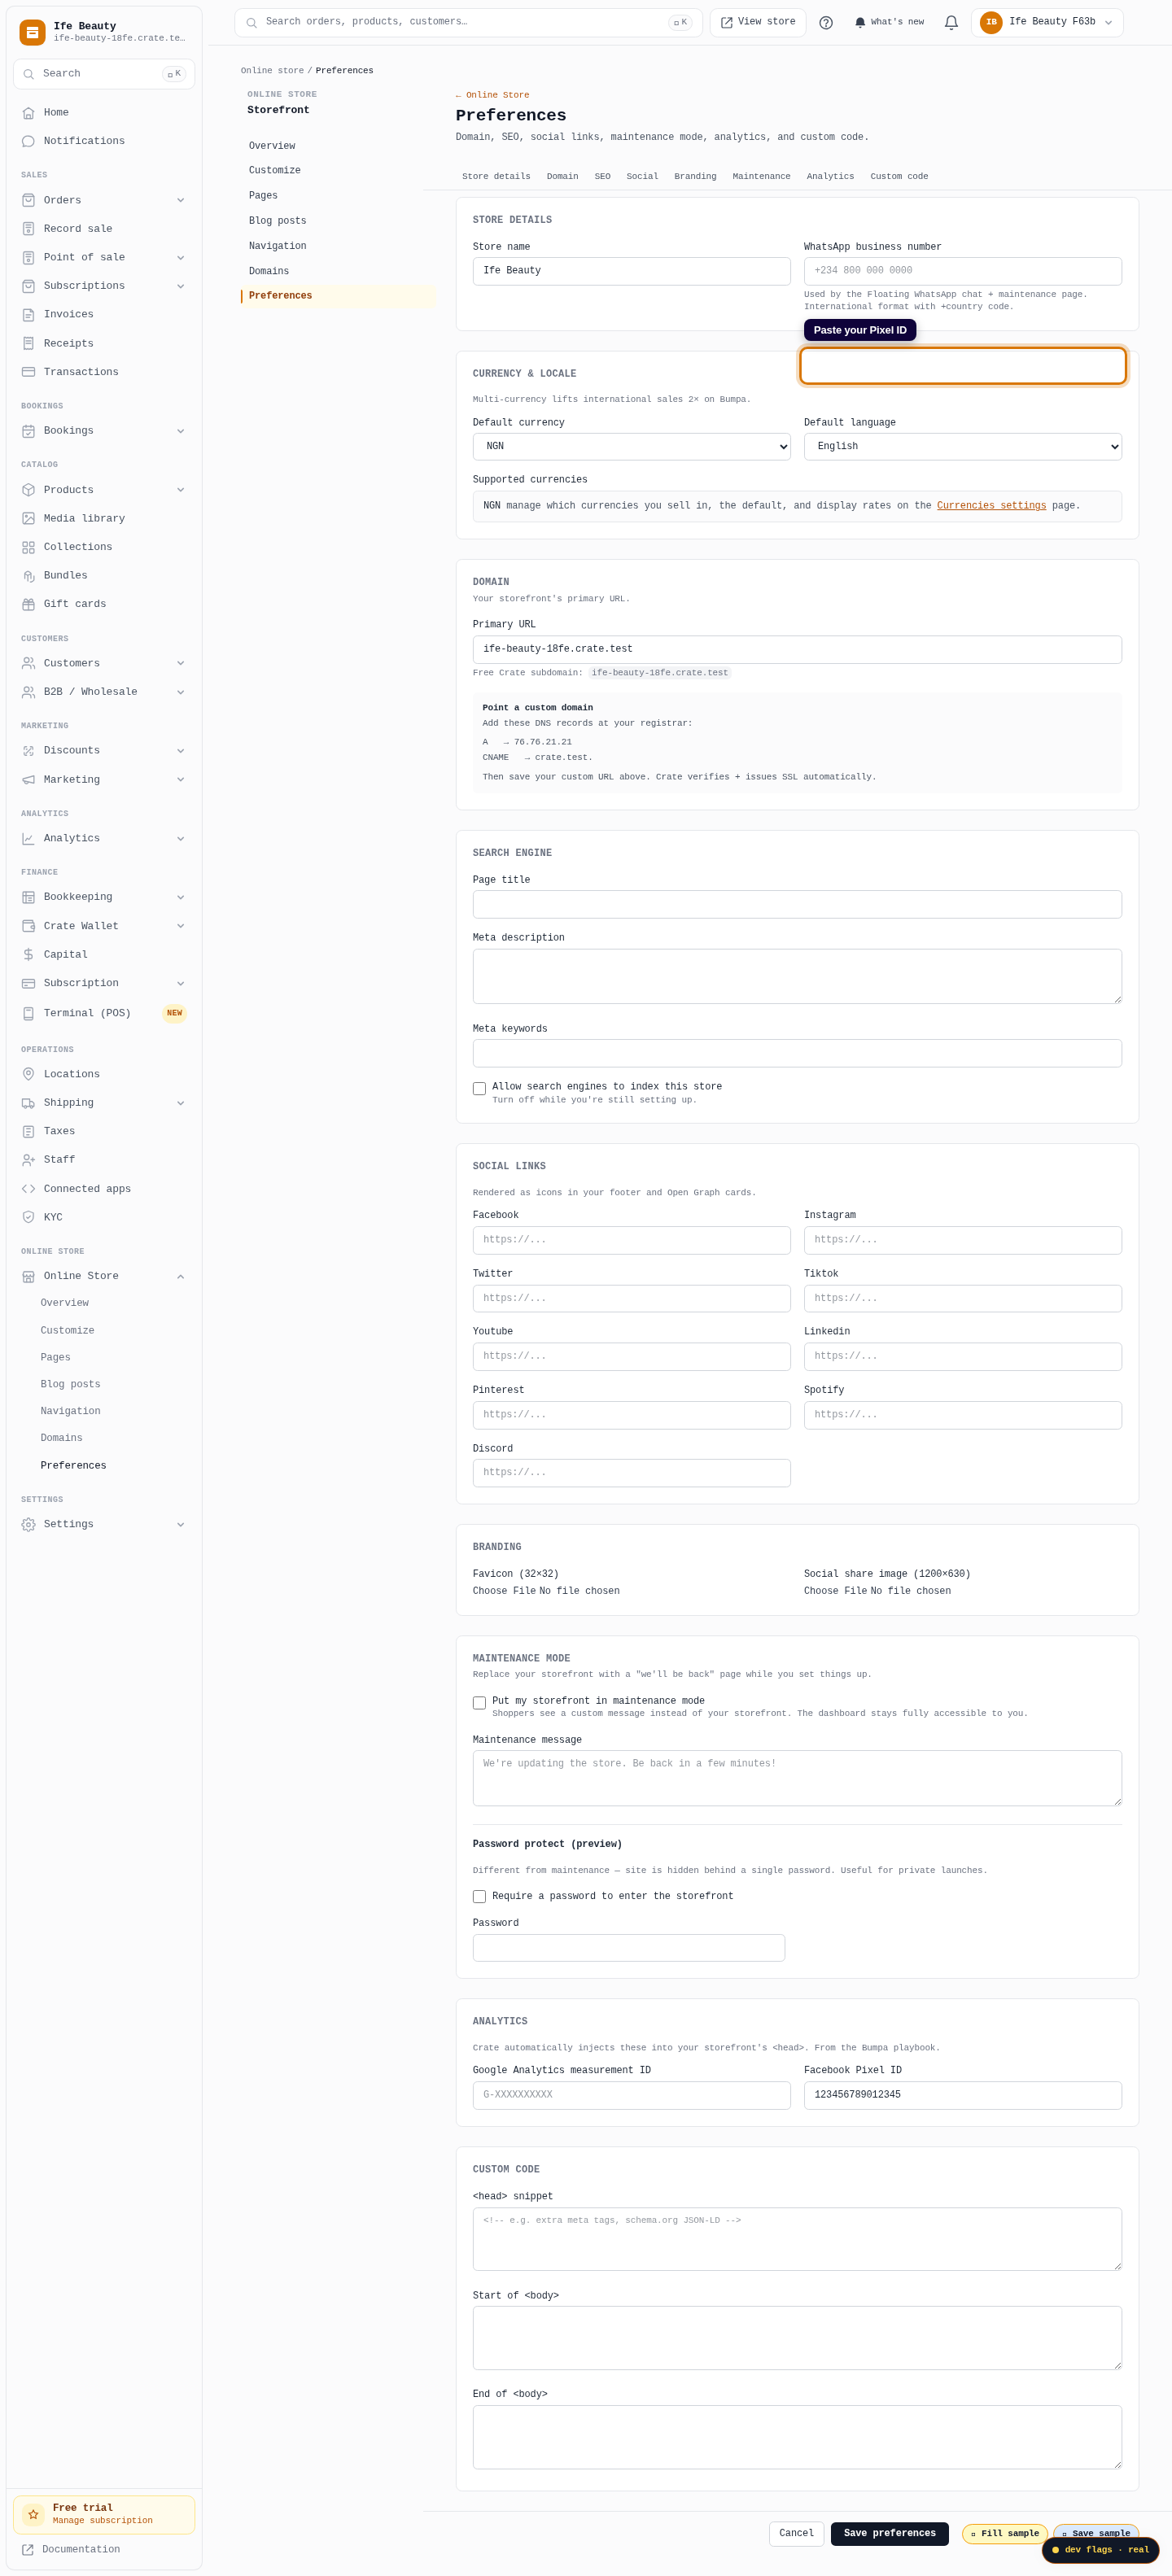The height and width of the screenshot is (2576, 1172).
Task: Click the Receipts icon
Action: (x=28, y=343)
